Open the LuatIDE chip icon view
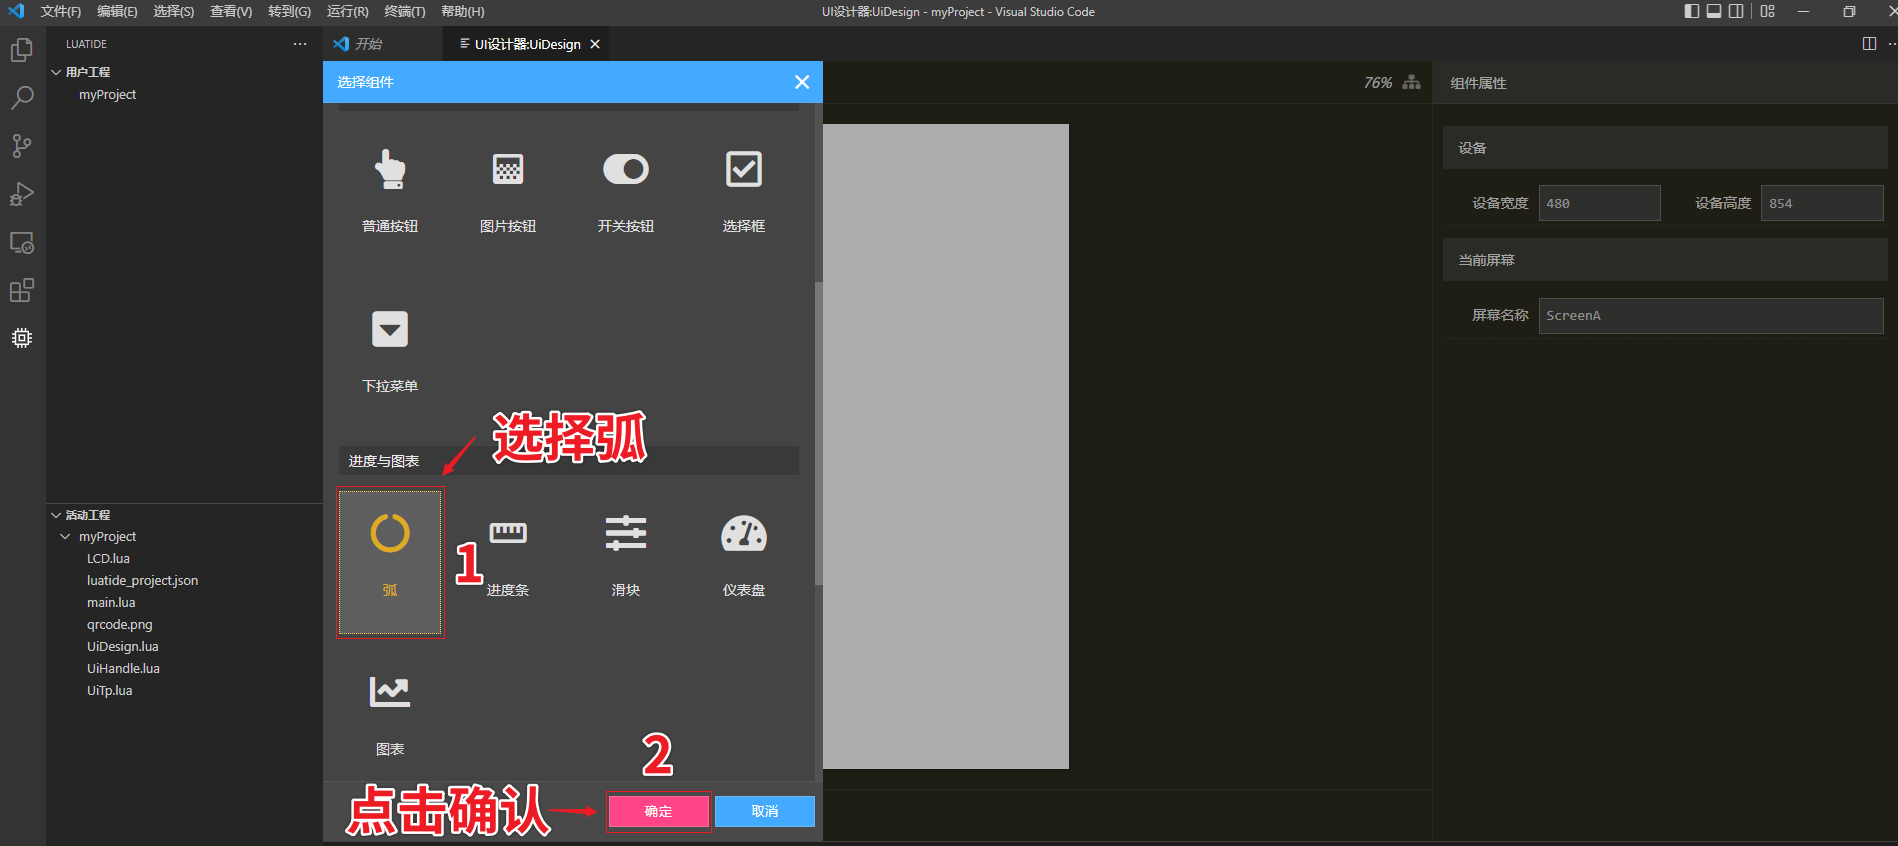Viewport: 1898px width, 846px height. [22, 338]
